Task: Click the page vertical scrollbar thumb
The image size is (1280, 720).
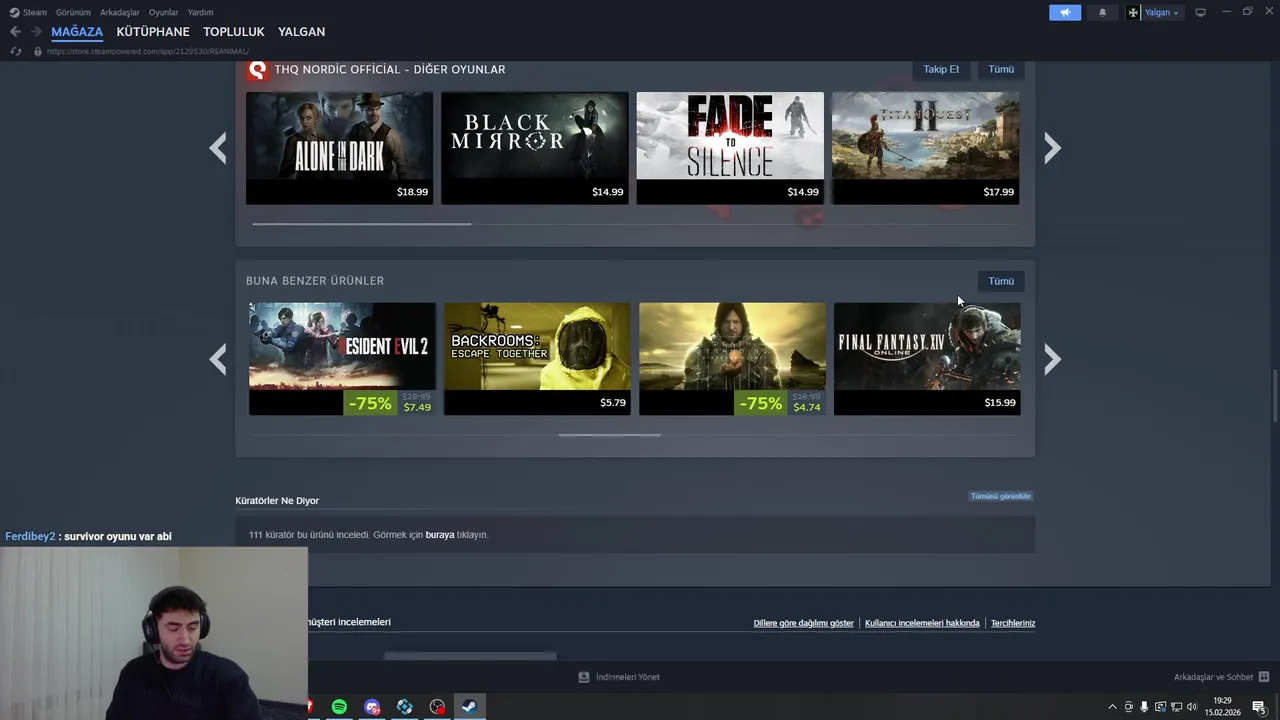Action: [1274, 397]
